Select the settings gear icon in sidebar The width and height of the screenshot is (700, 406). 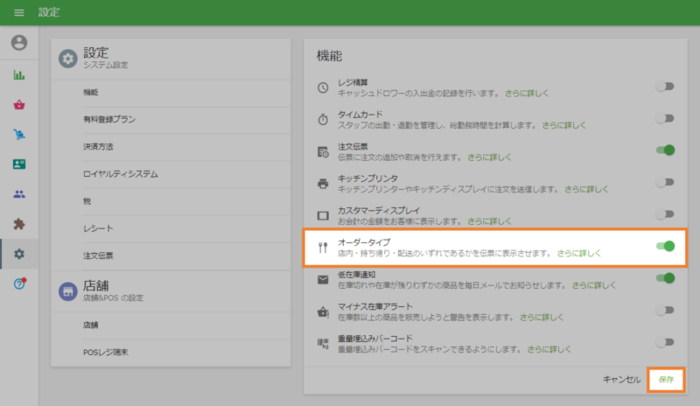tap(19, 254)
